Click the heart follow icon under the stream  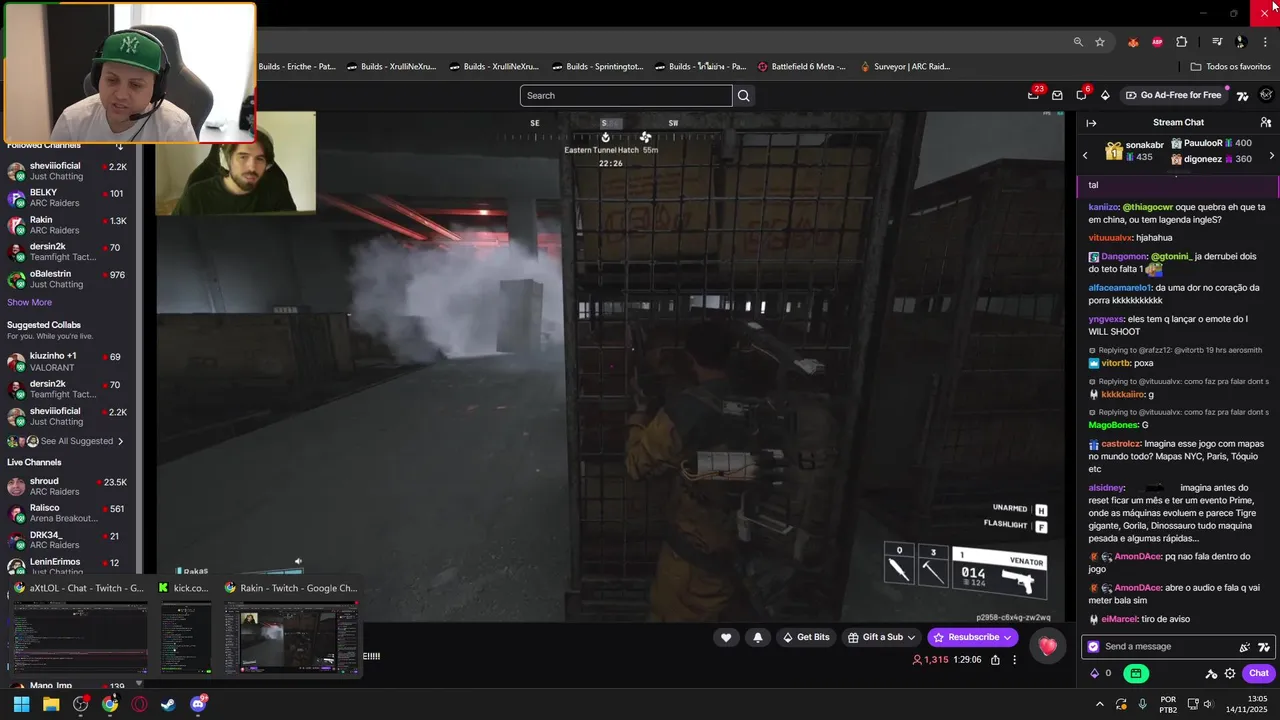726,637
